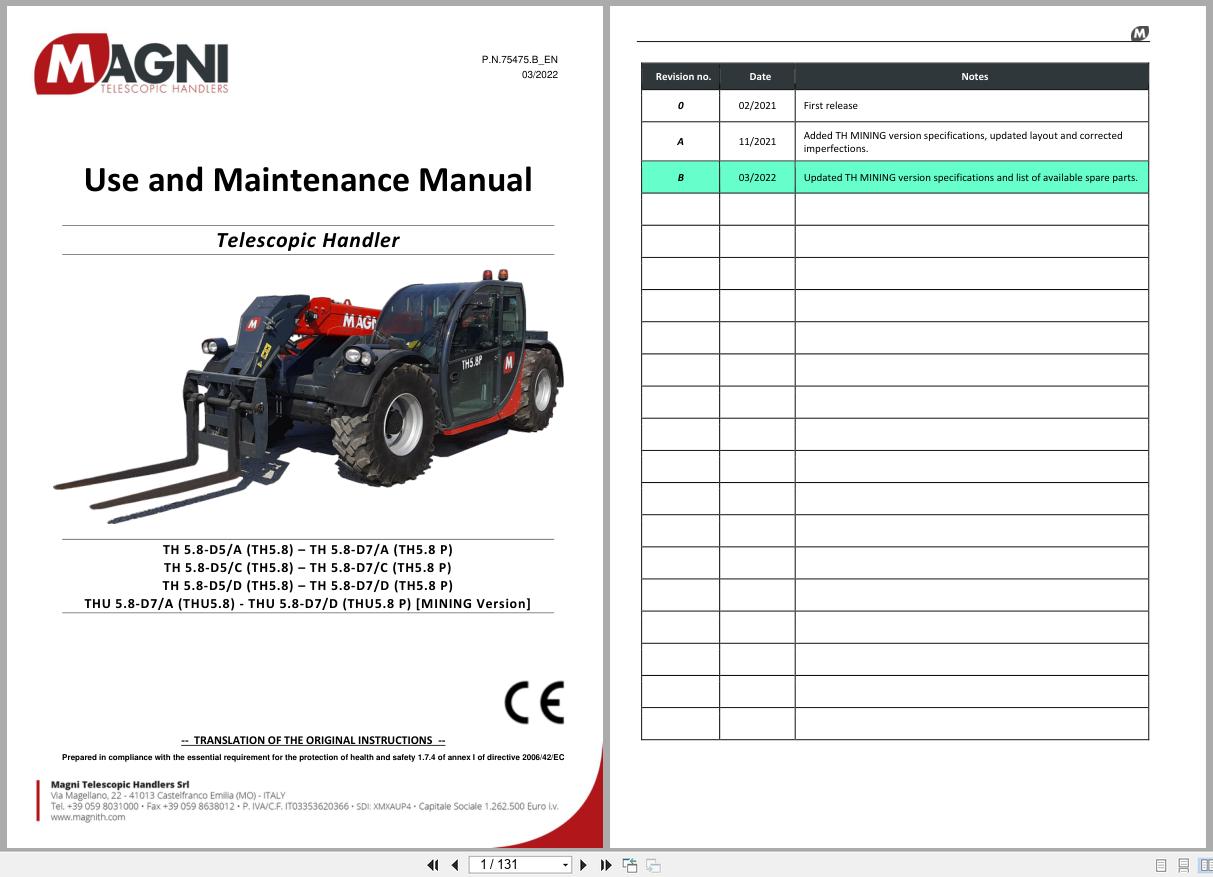This screenshot has height=877, width=1213.
Task: Click the 'Telescopic Handler' subtitle
Action: point(308,240)
